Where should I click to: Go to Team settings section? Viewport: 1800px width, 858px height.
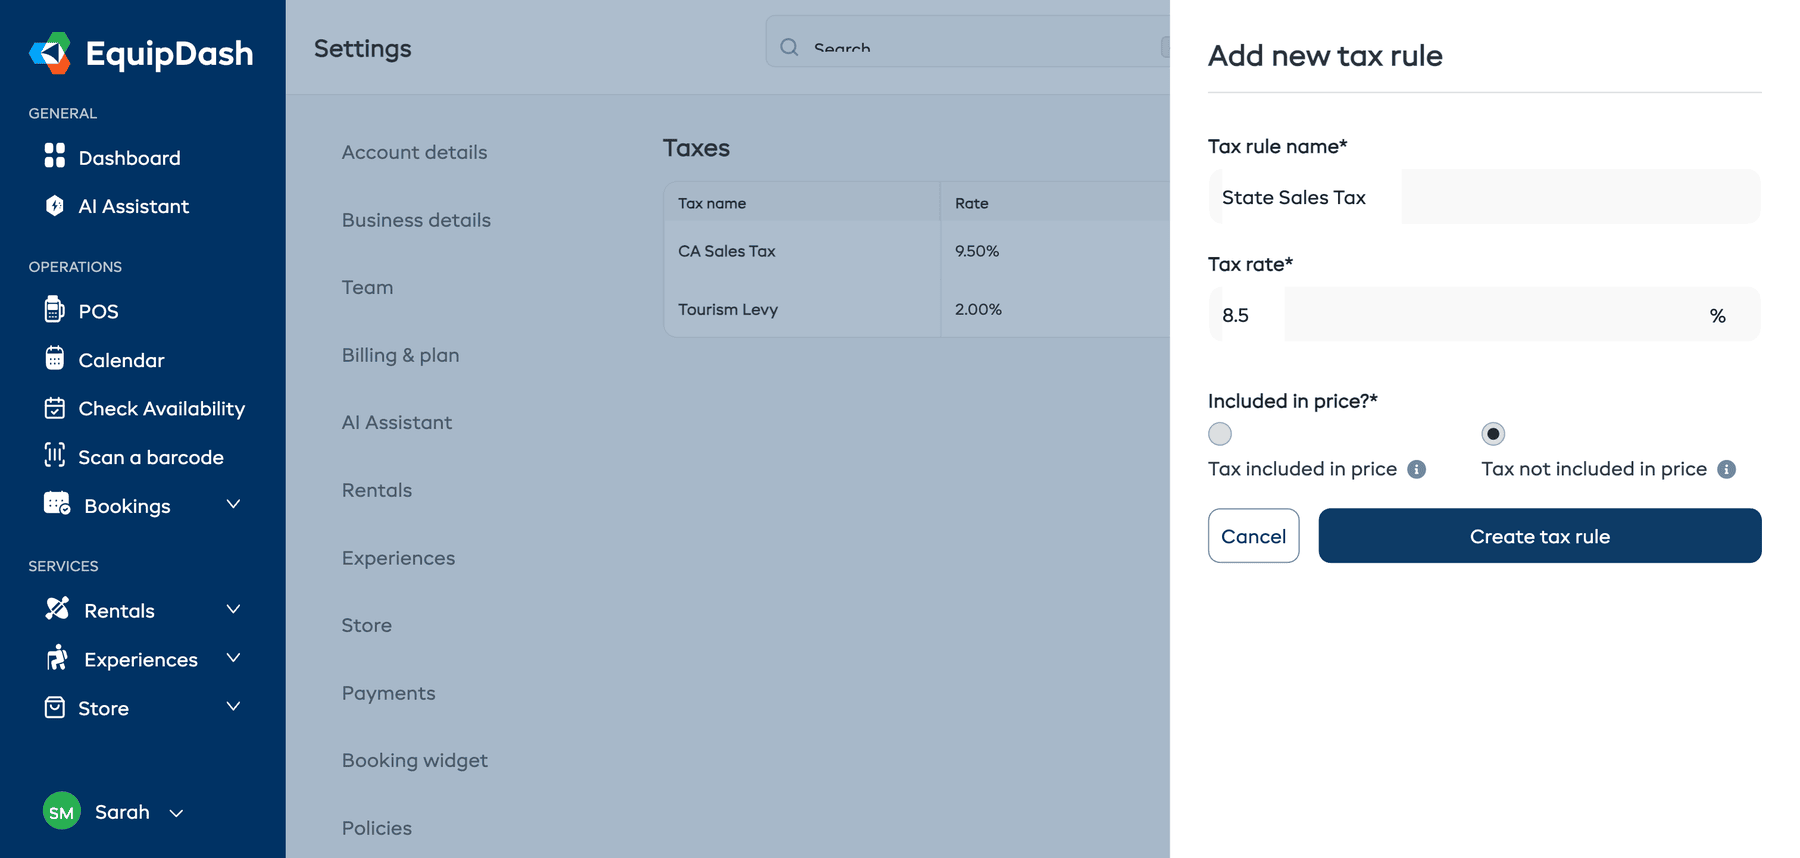367,287
